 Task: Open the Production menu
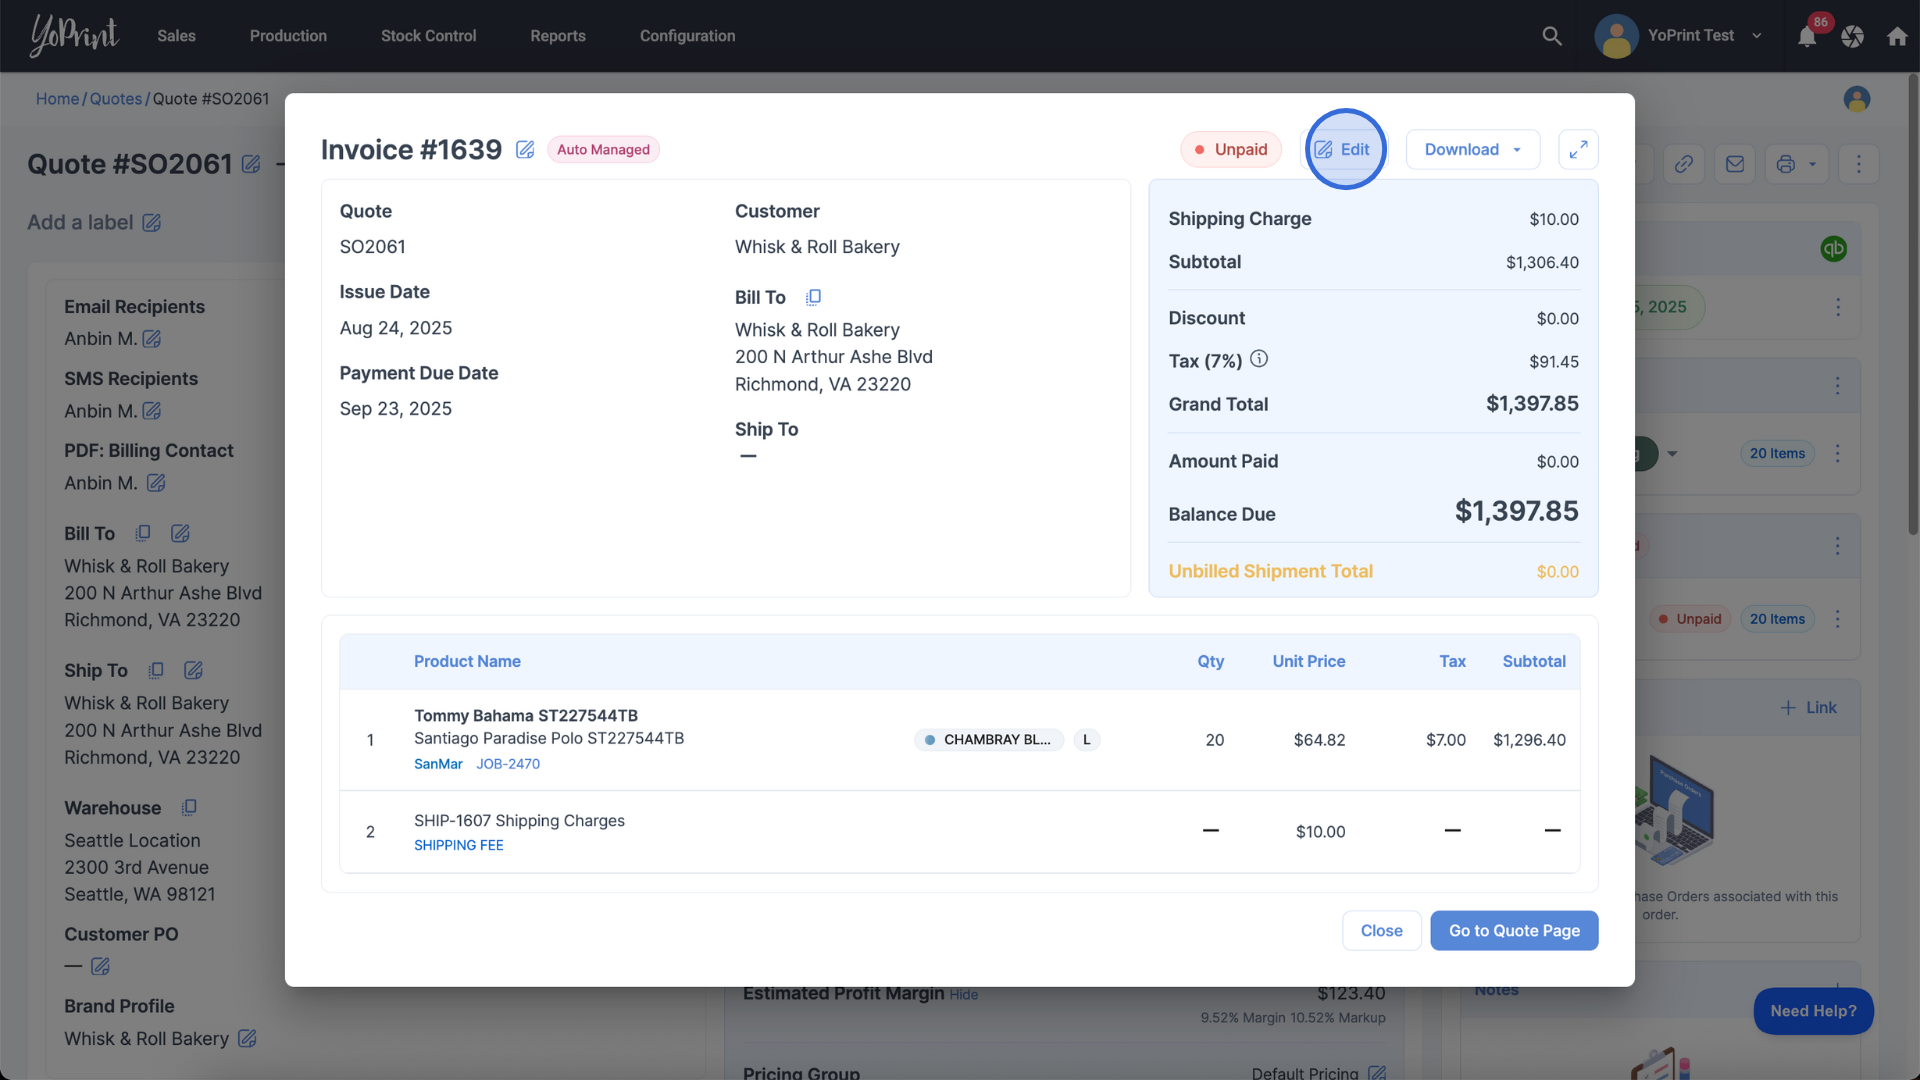288,36
